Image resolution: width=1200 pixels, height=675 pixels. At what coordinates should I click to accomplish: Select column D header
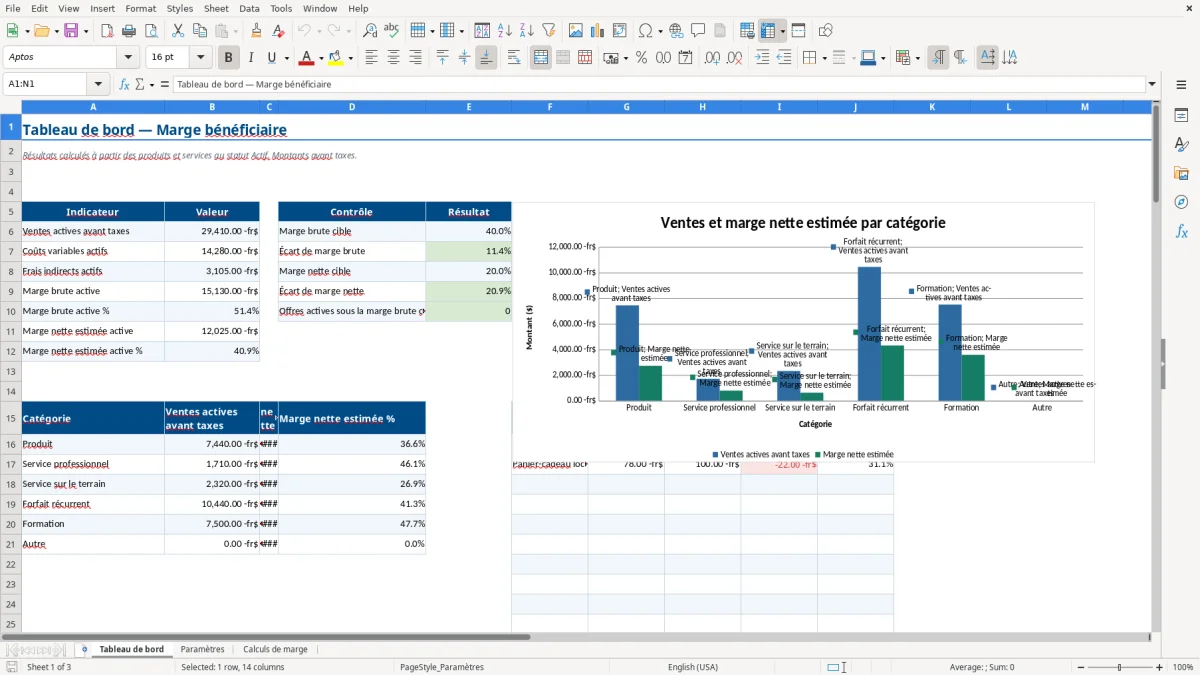(x=352, y=106)
